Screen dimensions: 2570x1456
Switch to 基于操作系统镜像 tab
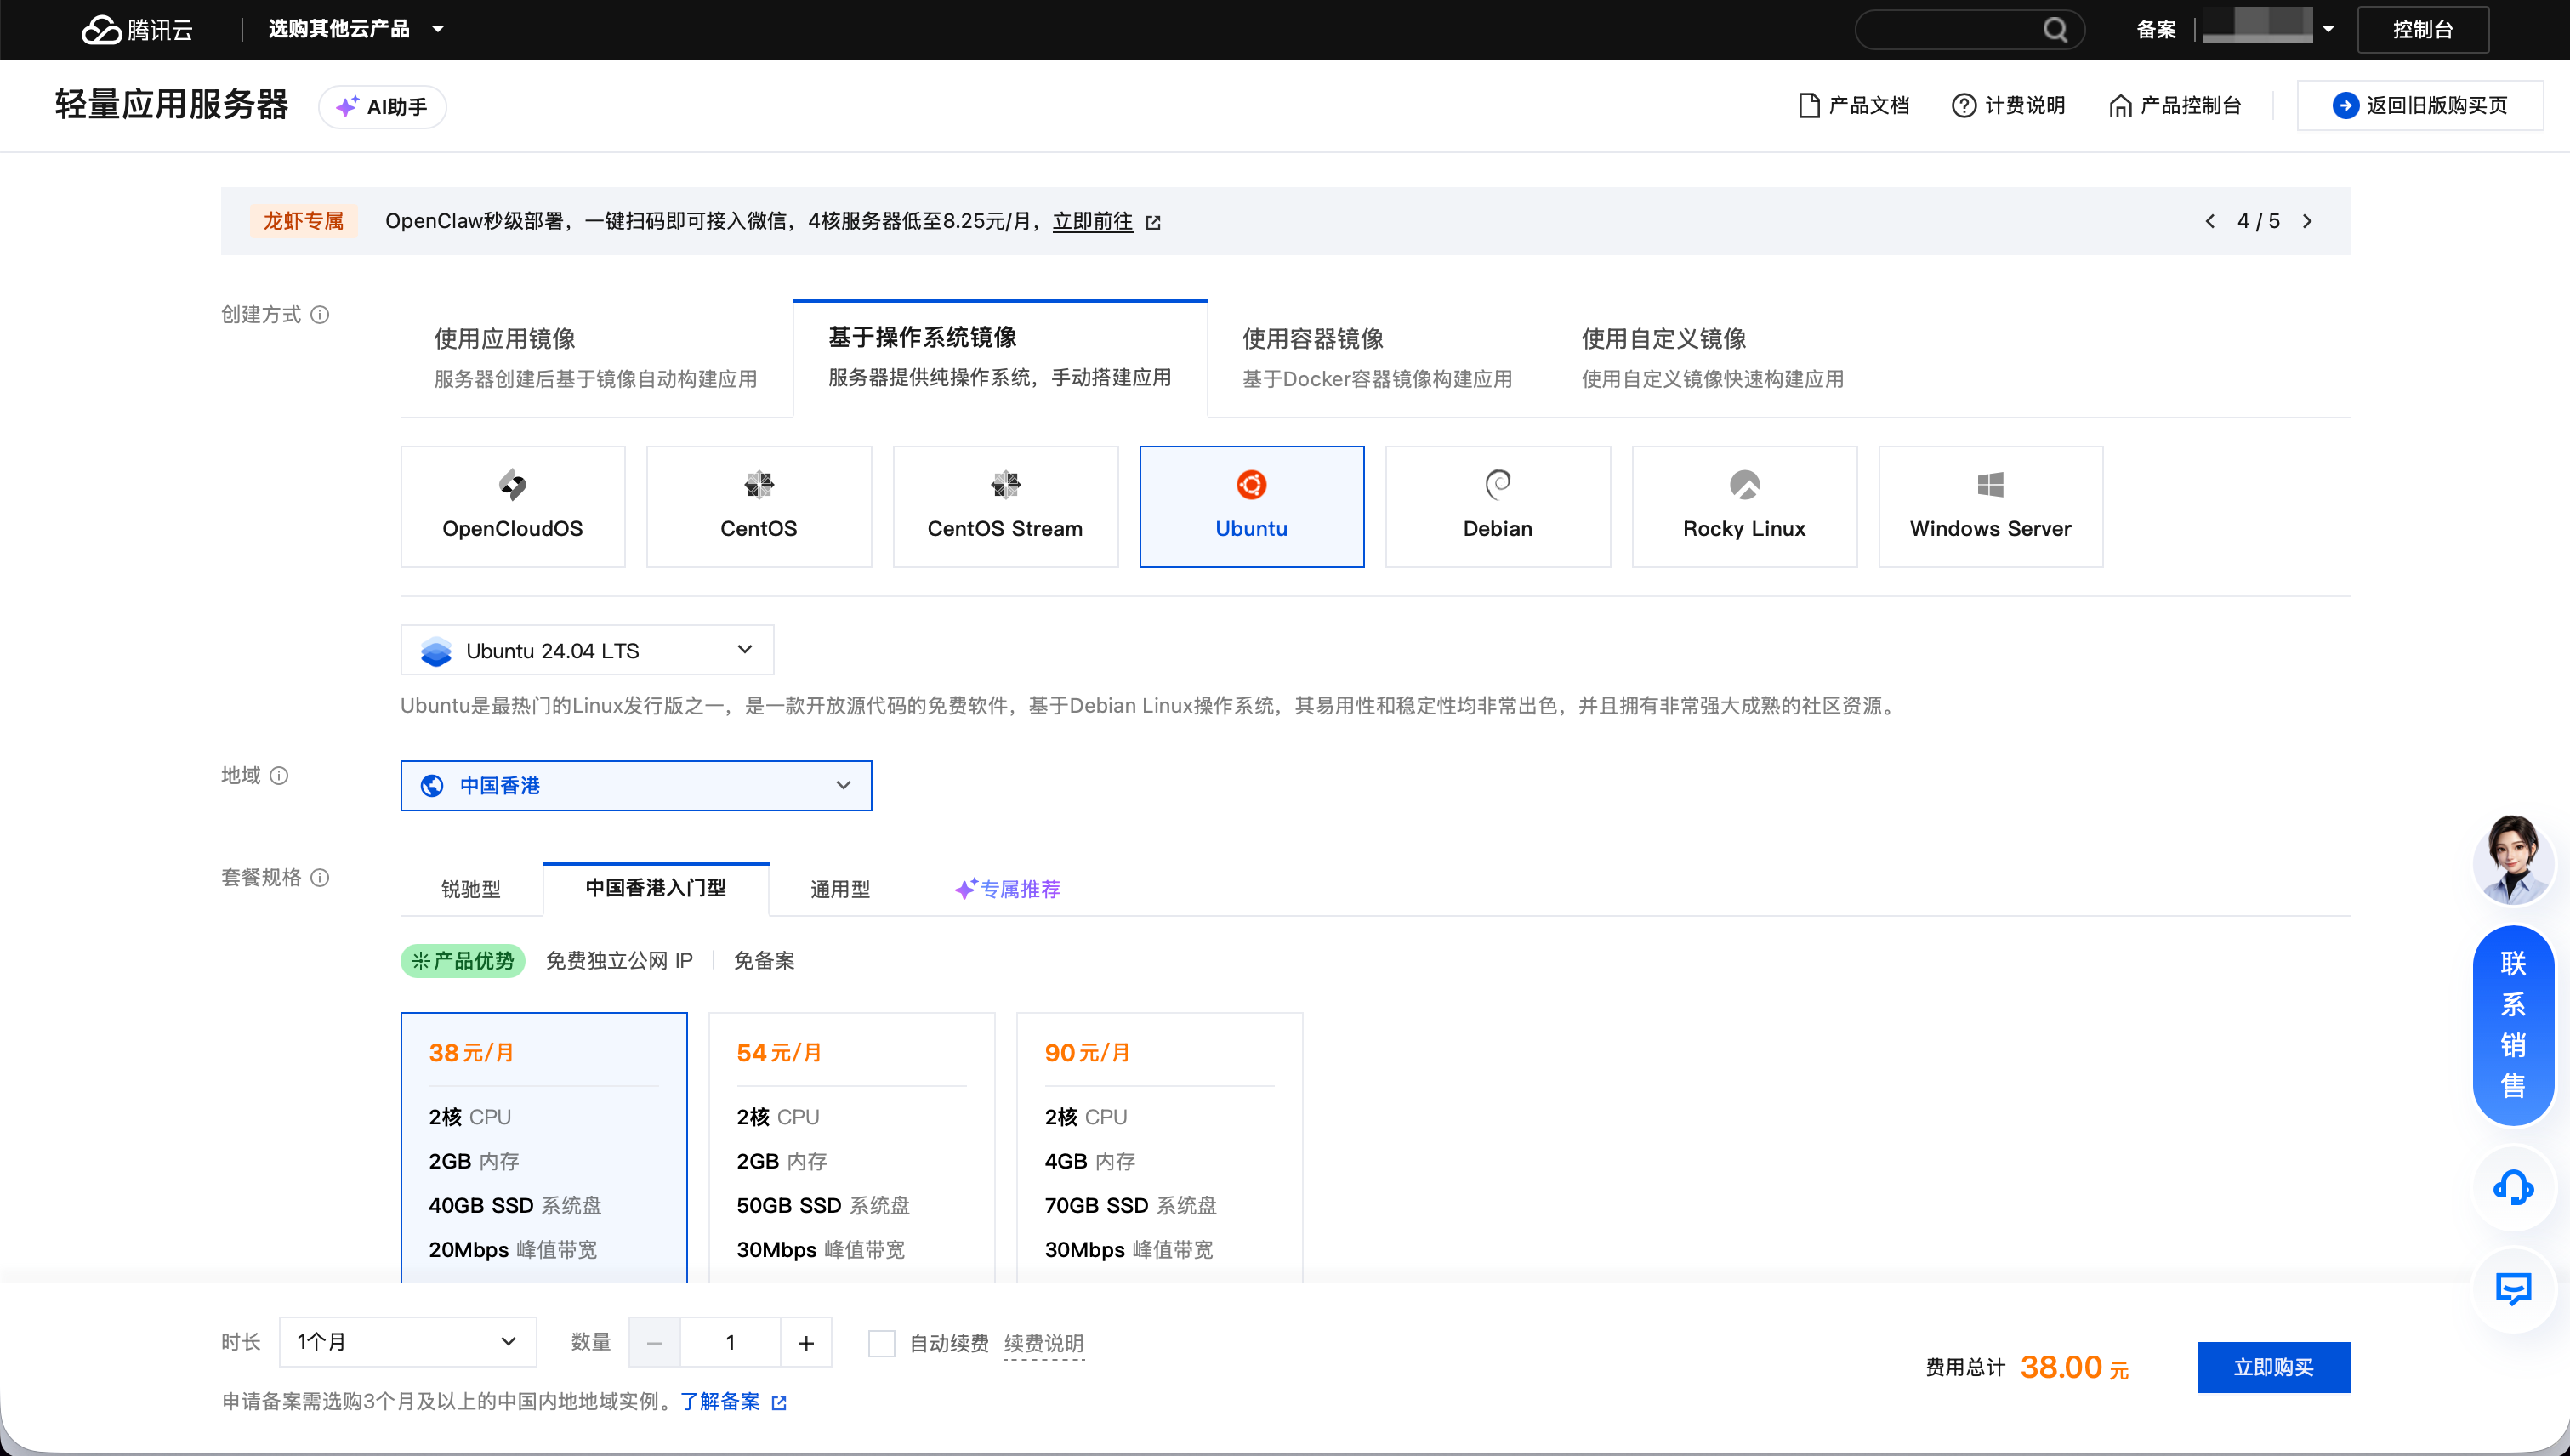[1000, 358]
